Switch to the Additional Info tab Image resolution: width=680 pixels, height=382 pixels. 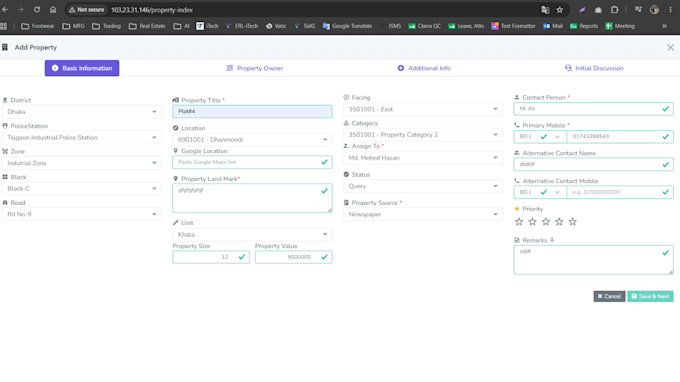[424, 68]
